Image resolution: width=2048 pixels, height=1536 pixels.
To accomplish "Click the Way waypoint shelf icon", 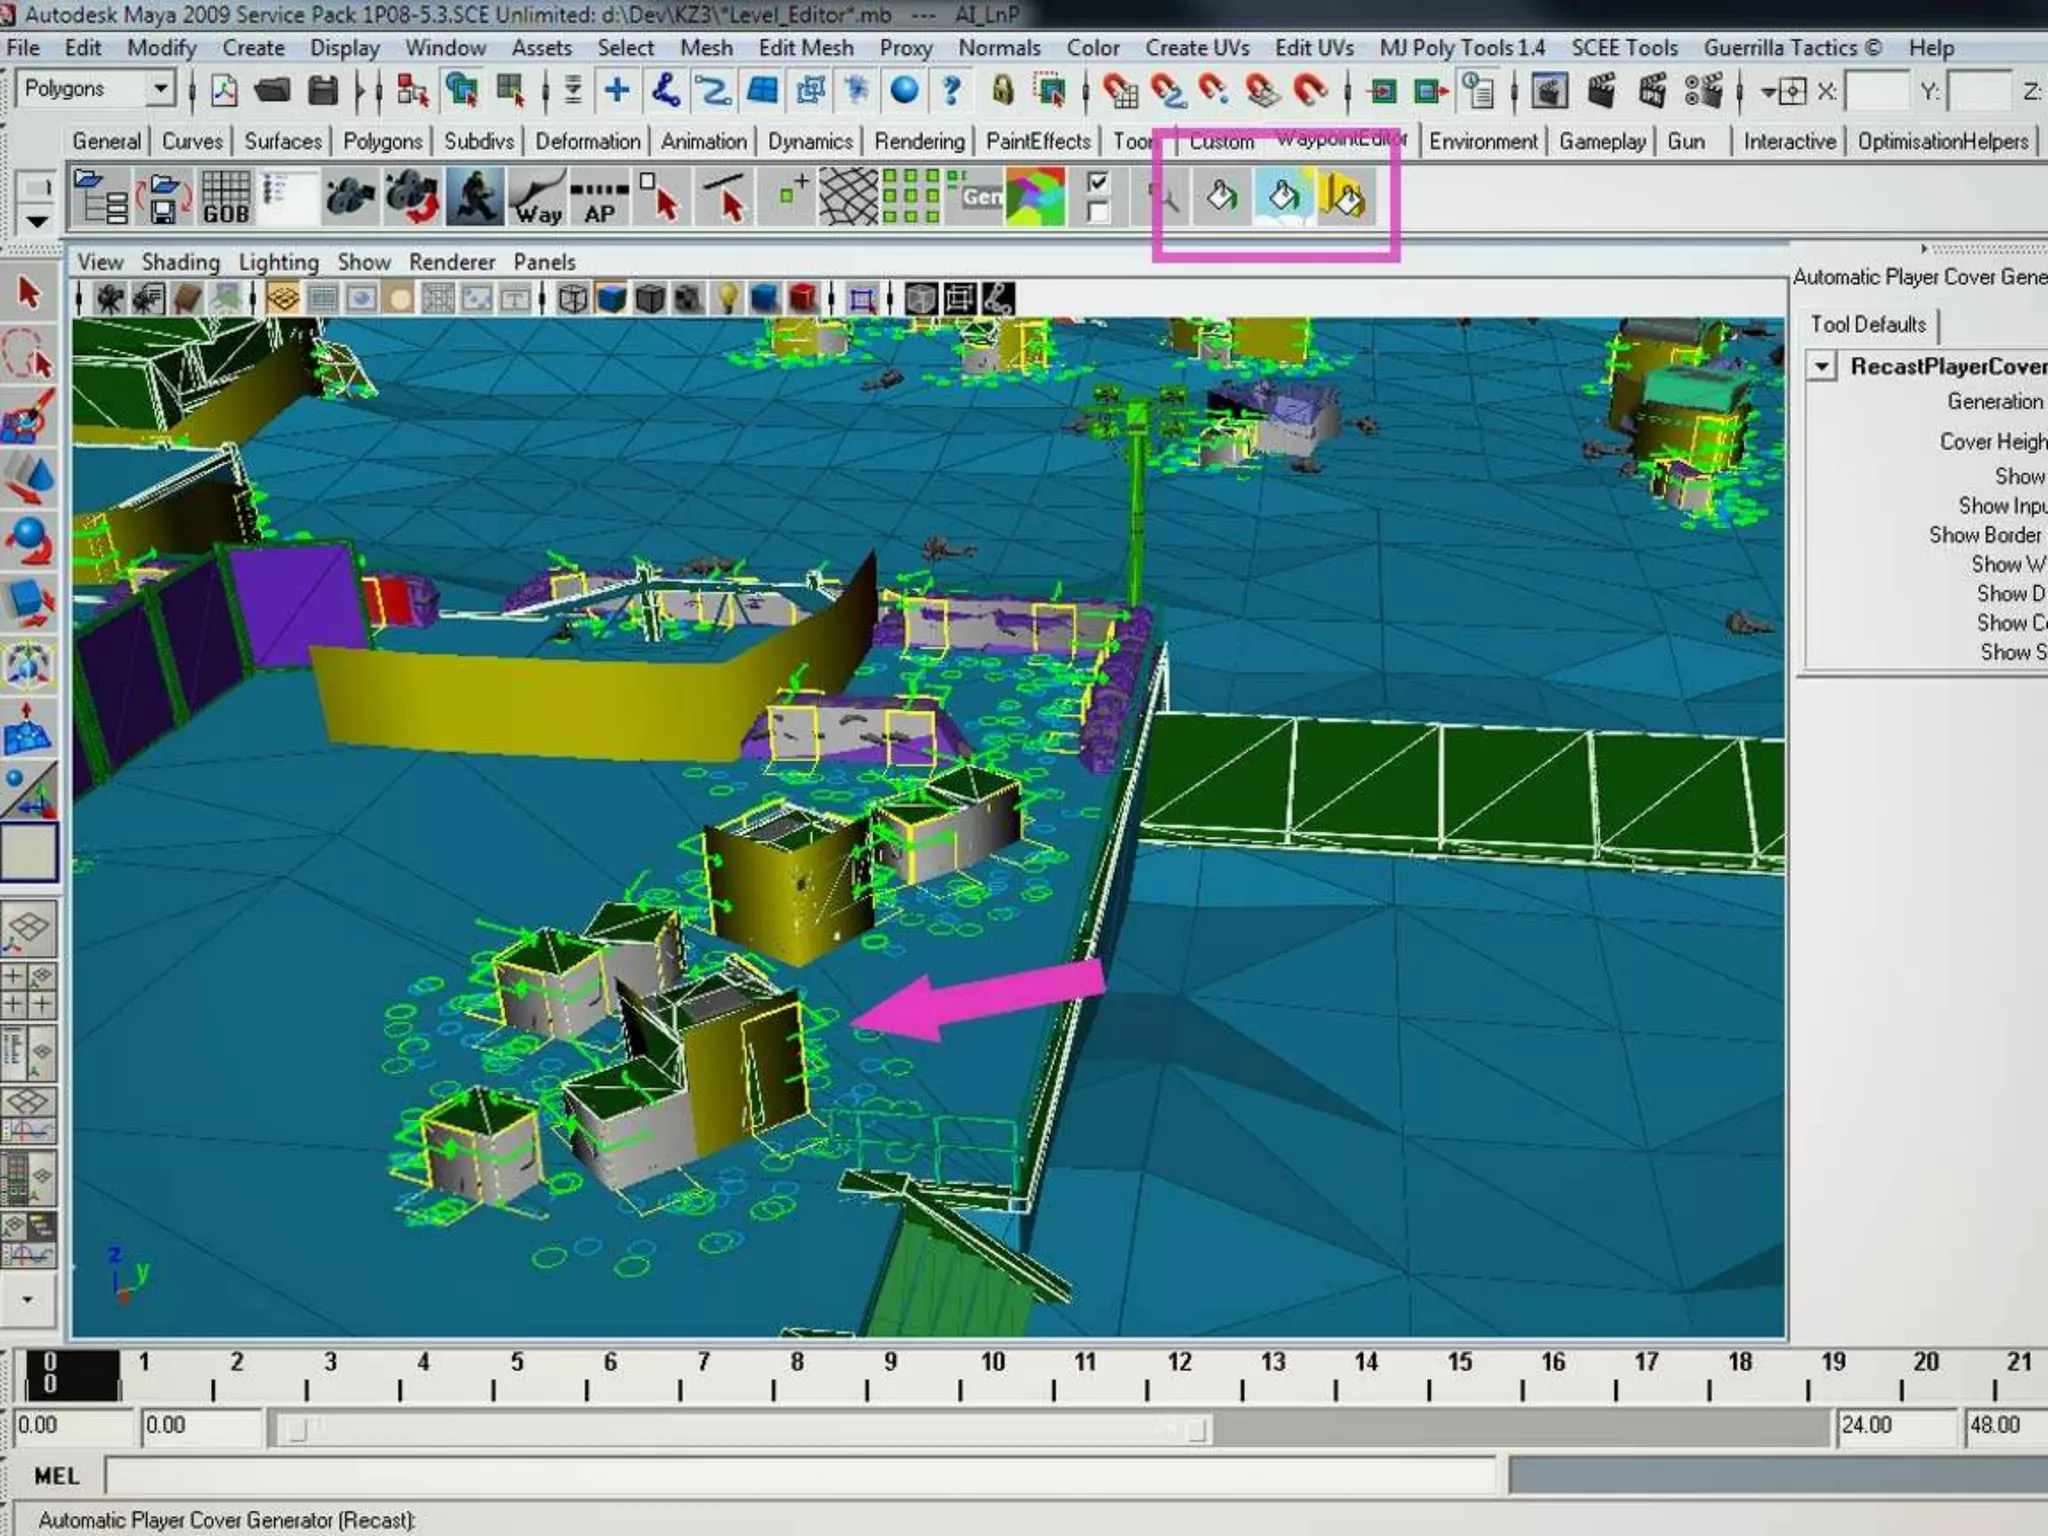I will [x=538, y=197].
